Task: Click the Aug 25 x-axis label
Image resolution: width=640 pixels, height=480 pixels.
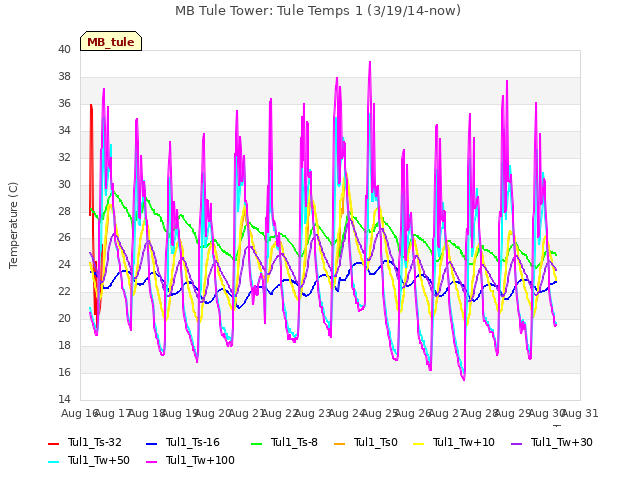Action: click(380, 413)
